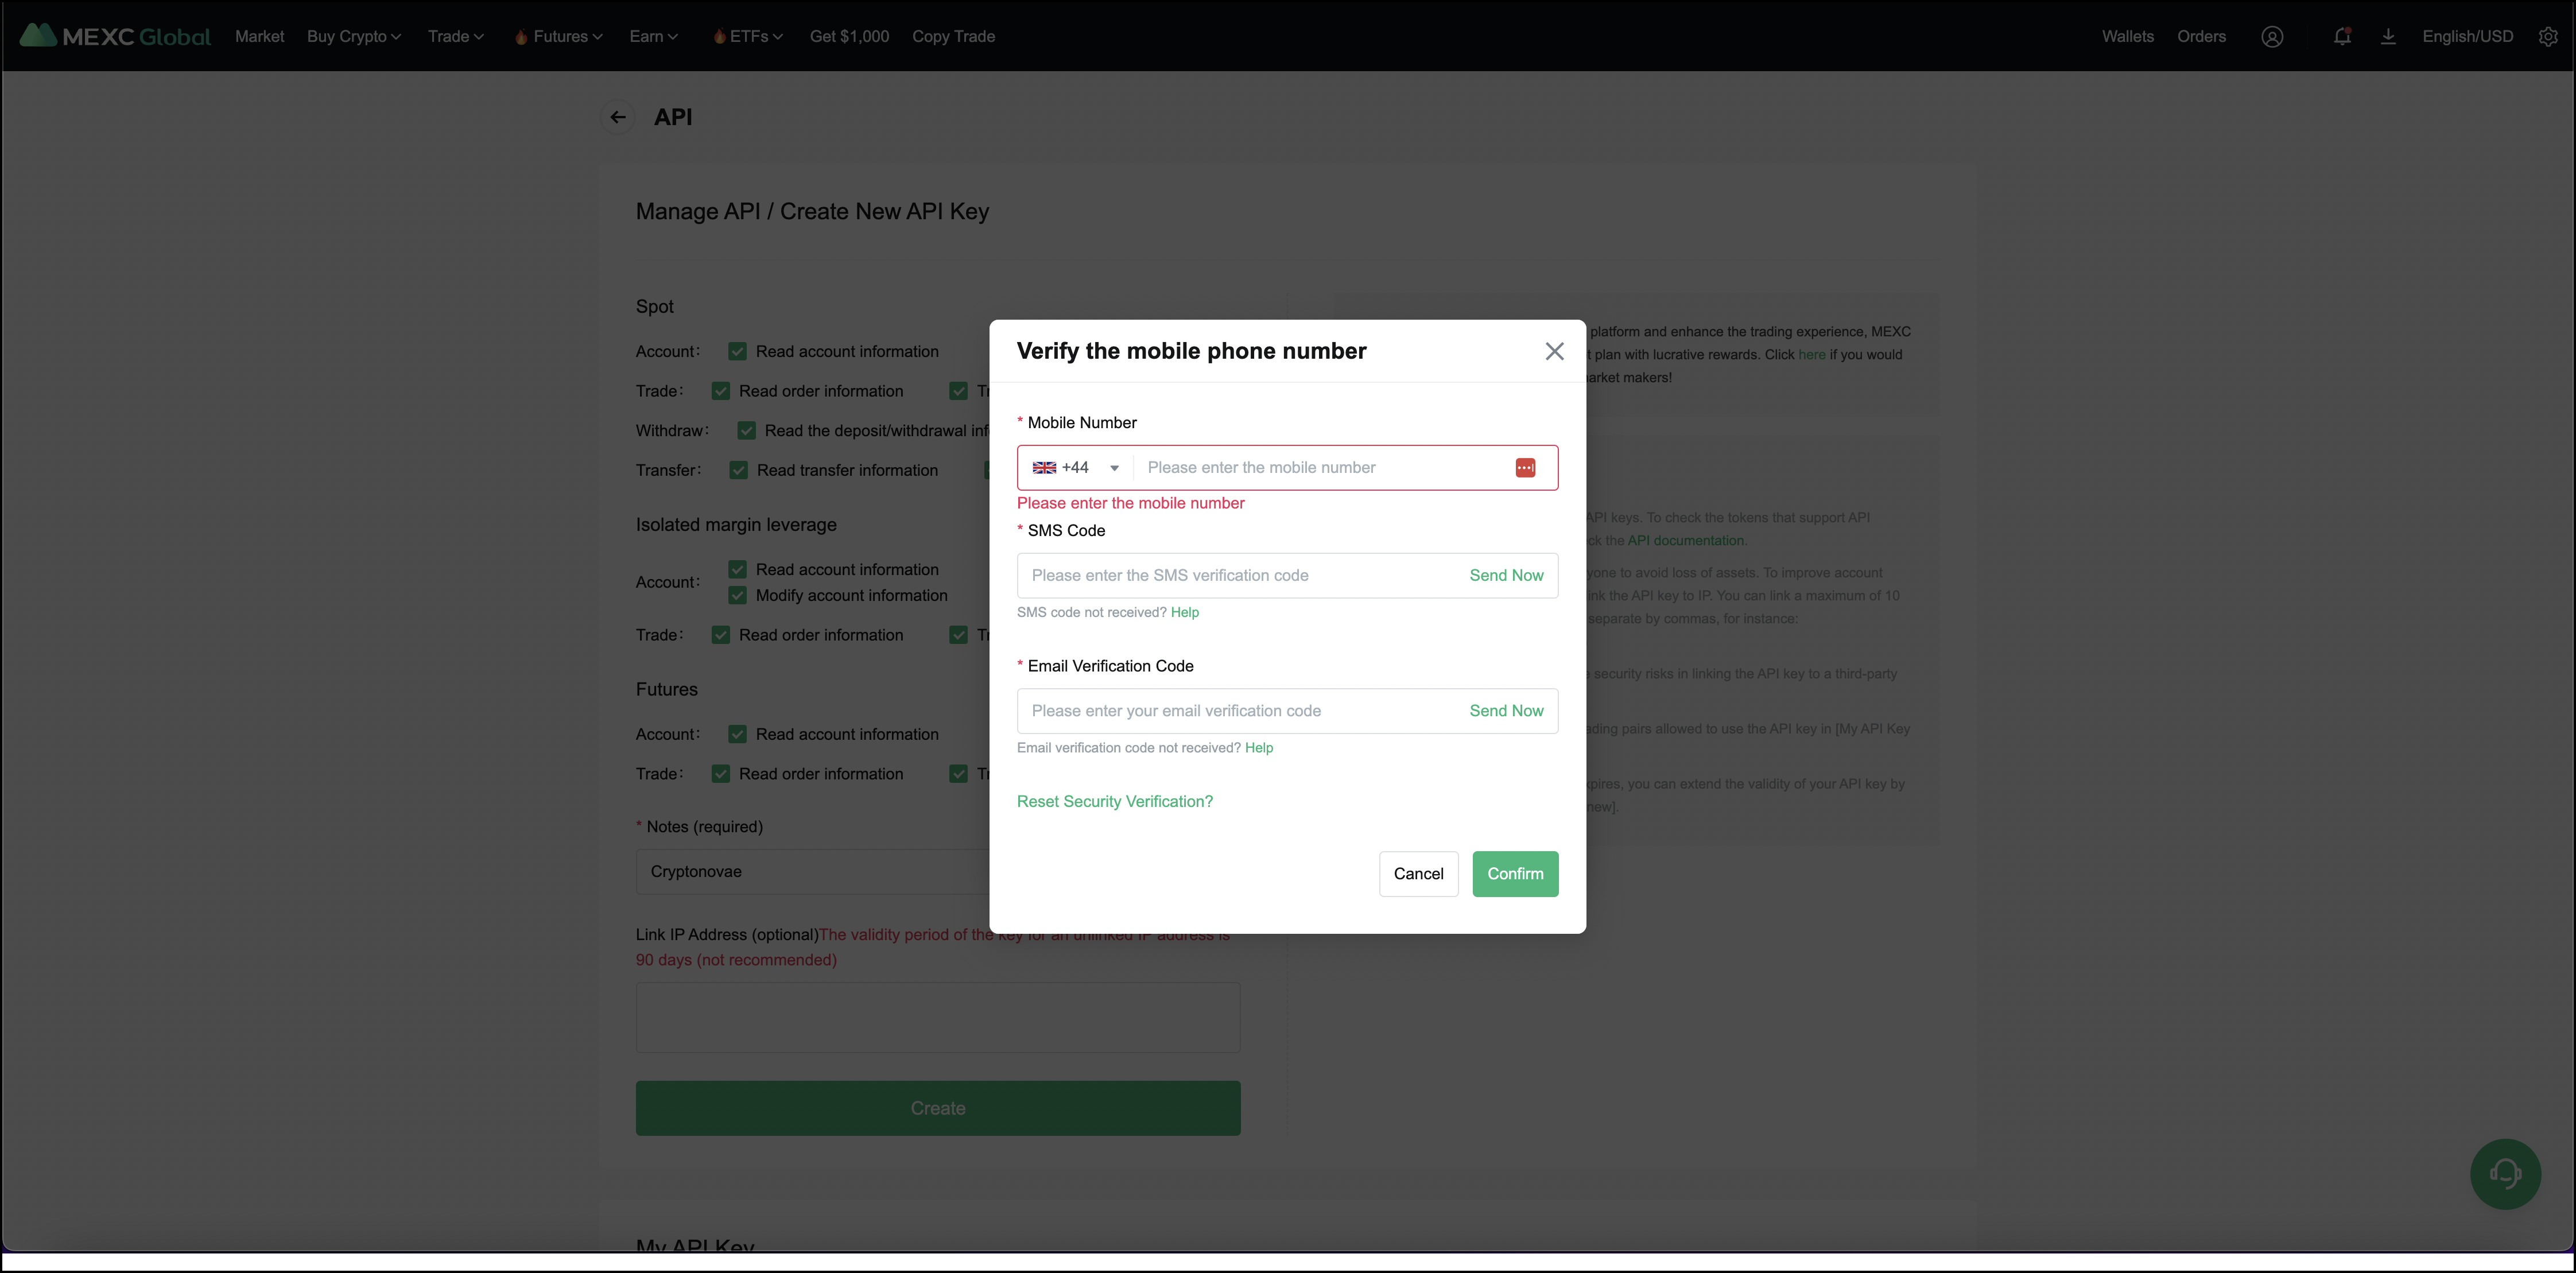Open the user profile icon
2576x1273 pixels.
(2272, 37)
